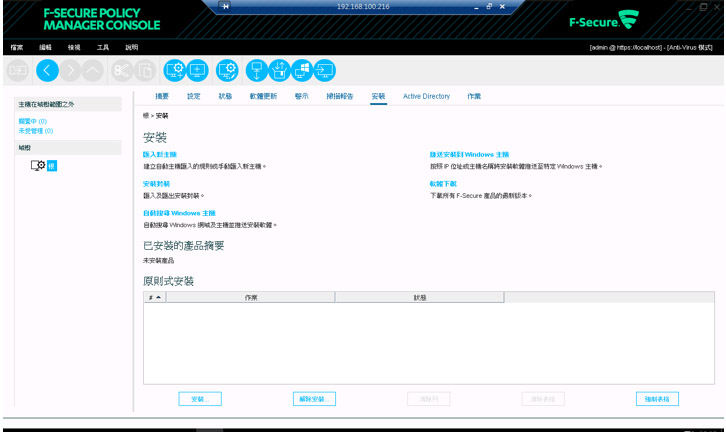
Task: Click the breadcrumb root segment
Action: tap(146, 116)
